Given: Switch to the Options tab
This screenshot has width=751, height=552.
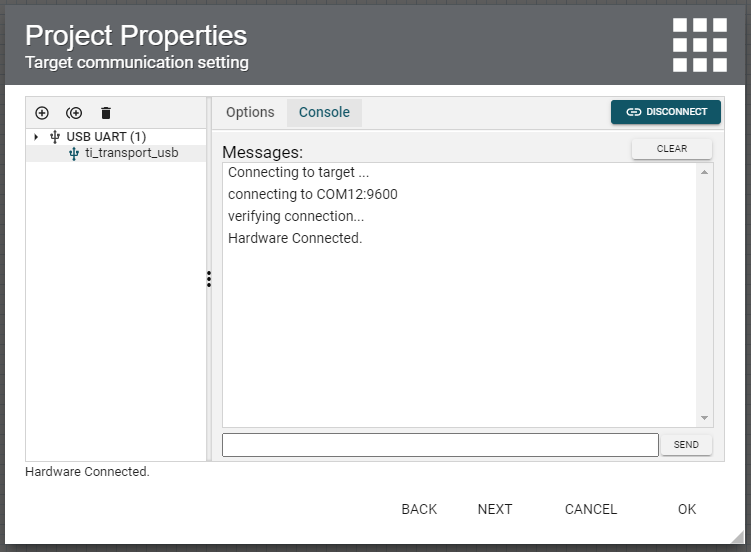Looking at the screenshot, I should coord(250,112).
